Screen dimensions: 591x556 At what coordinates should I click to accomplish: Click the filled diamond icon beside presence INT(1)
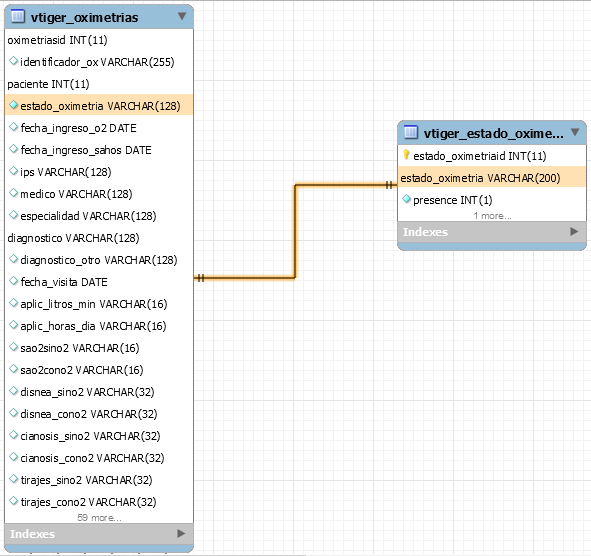click(x=406, y=199)
